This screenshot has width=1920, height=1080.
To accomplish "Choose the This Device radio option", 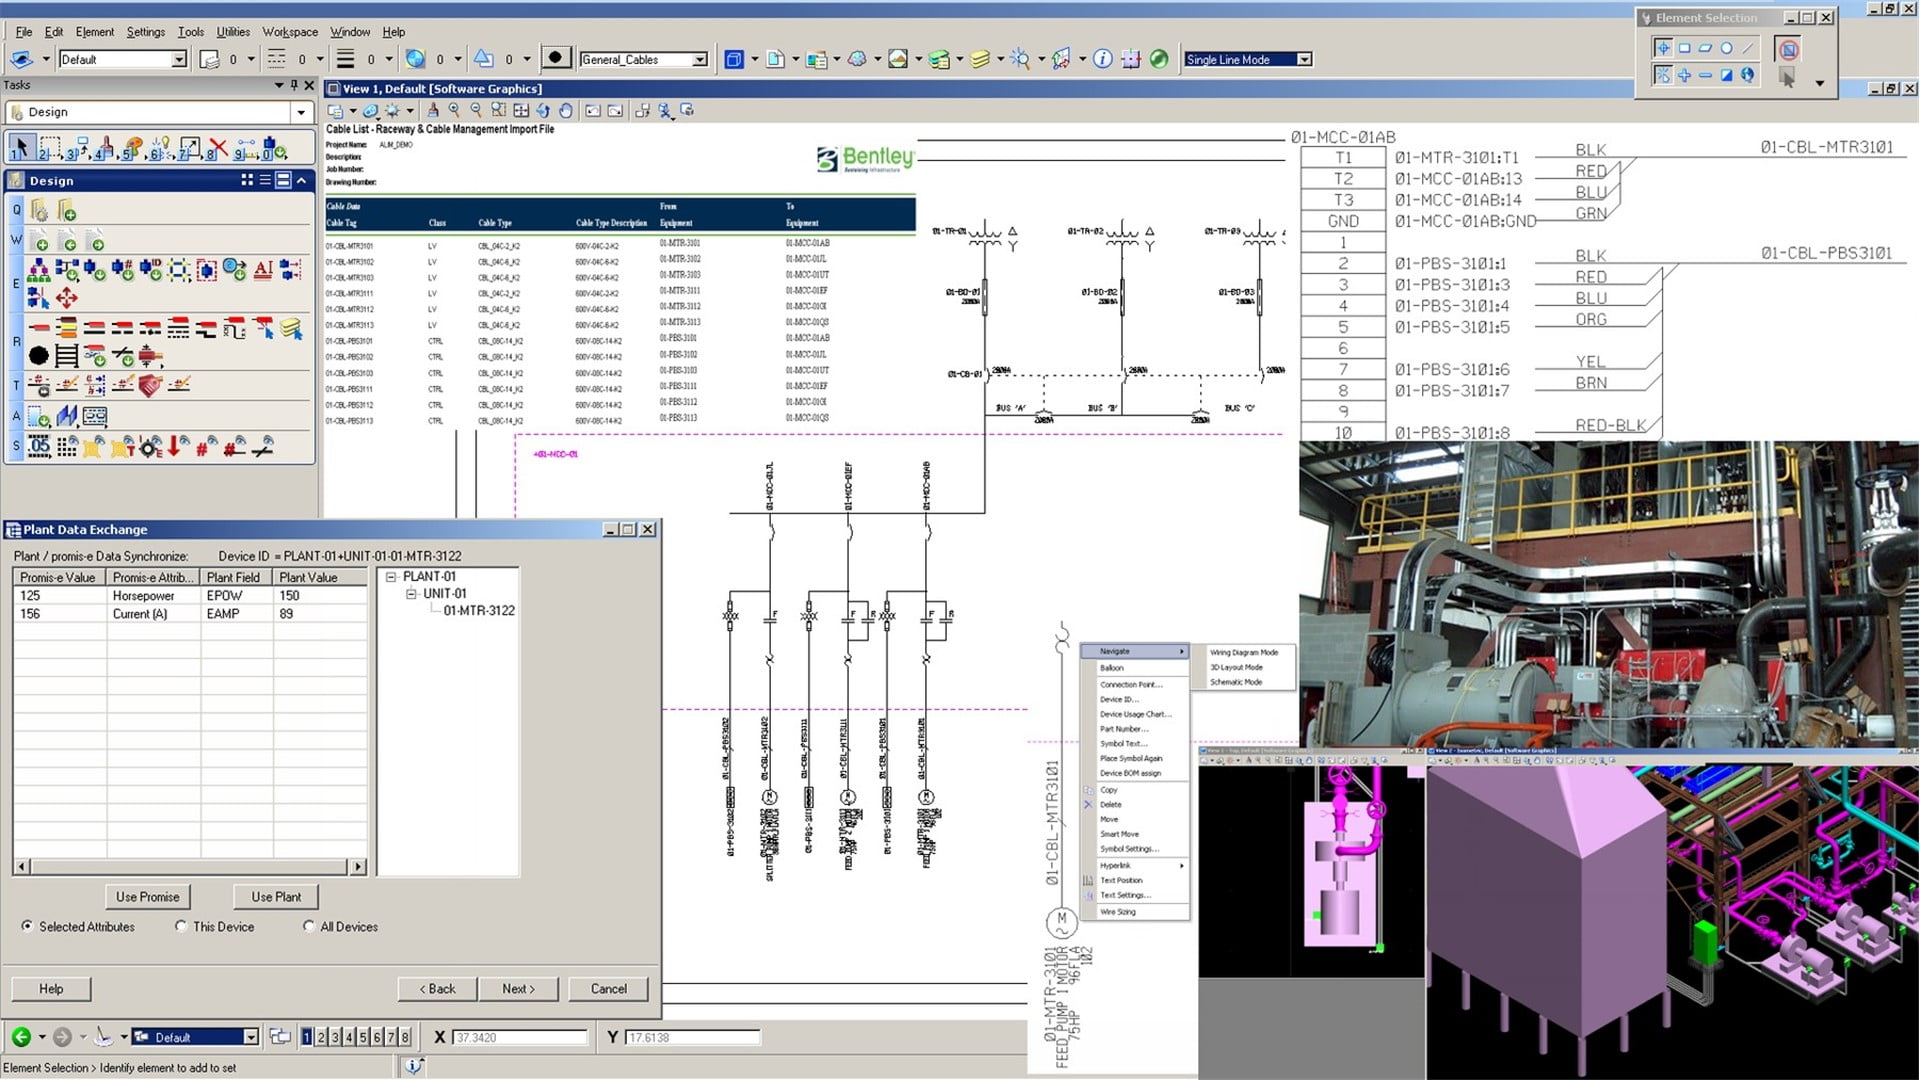I will [180, 927].
